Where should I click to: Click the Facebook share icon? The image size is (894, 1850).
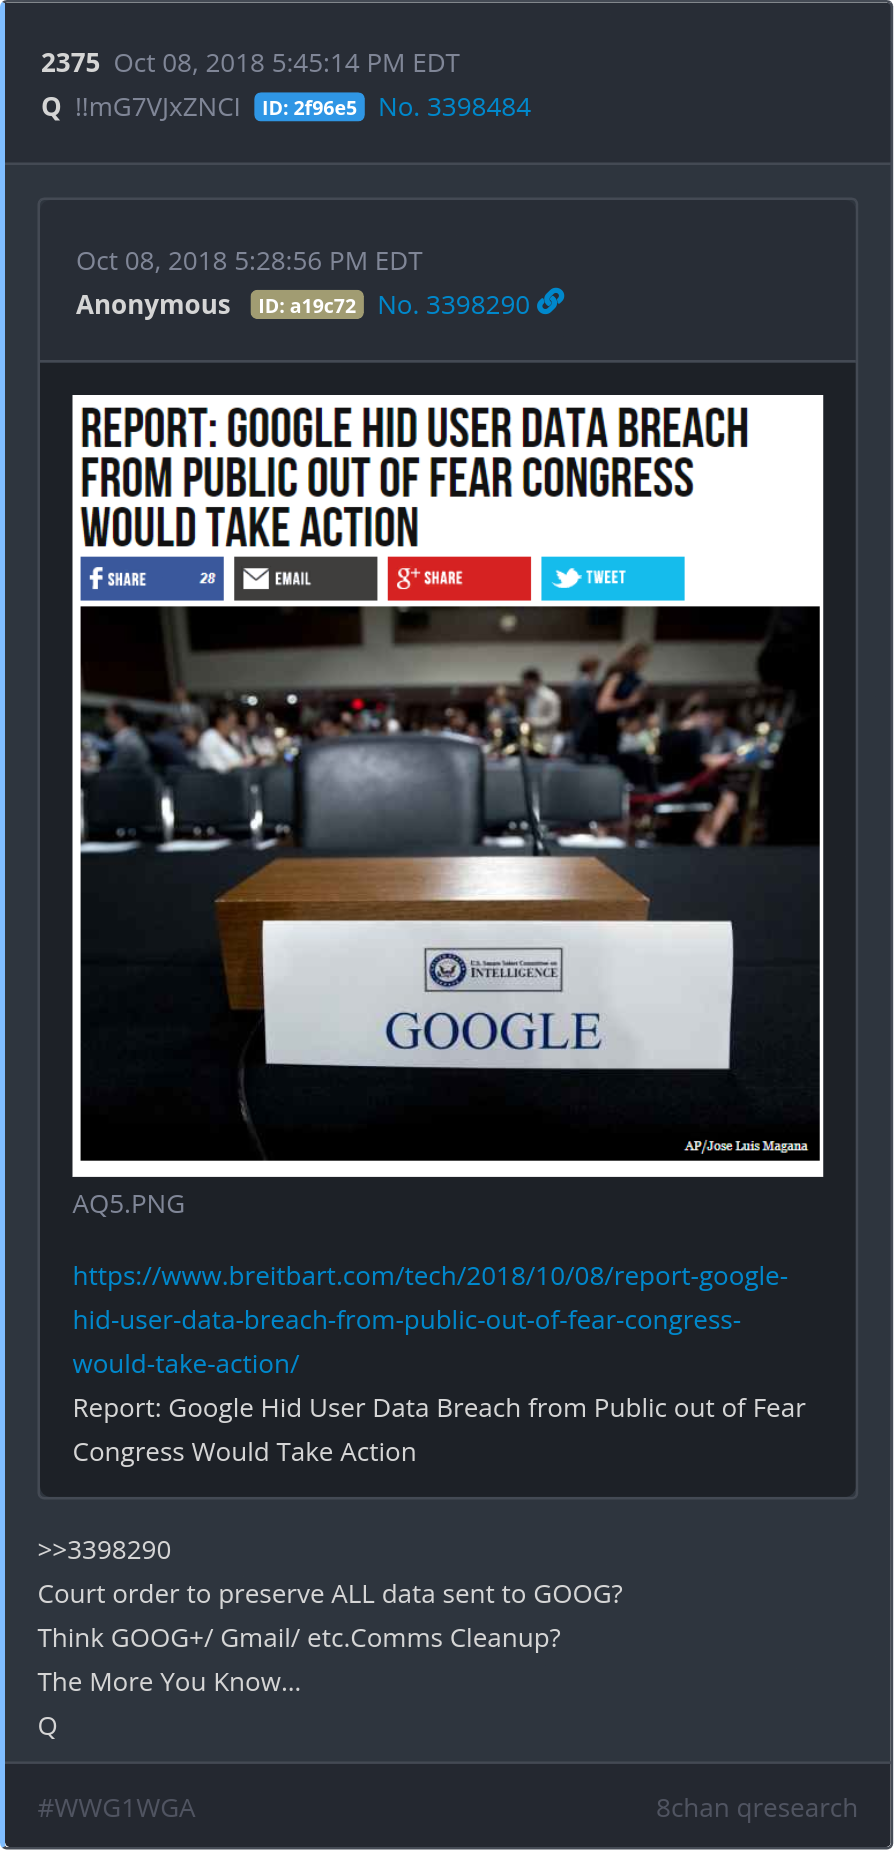coord(96,578)
